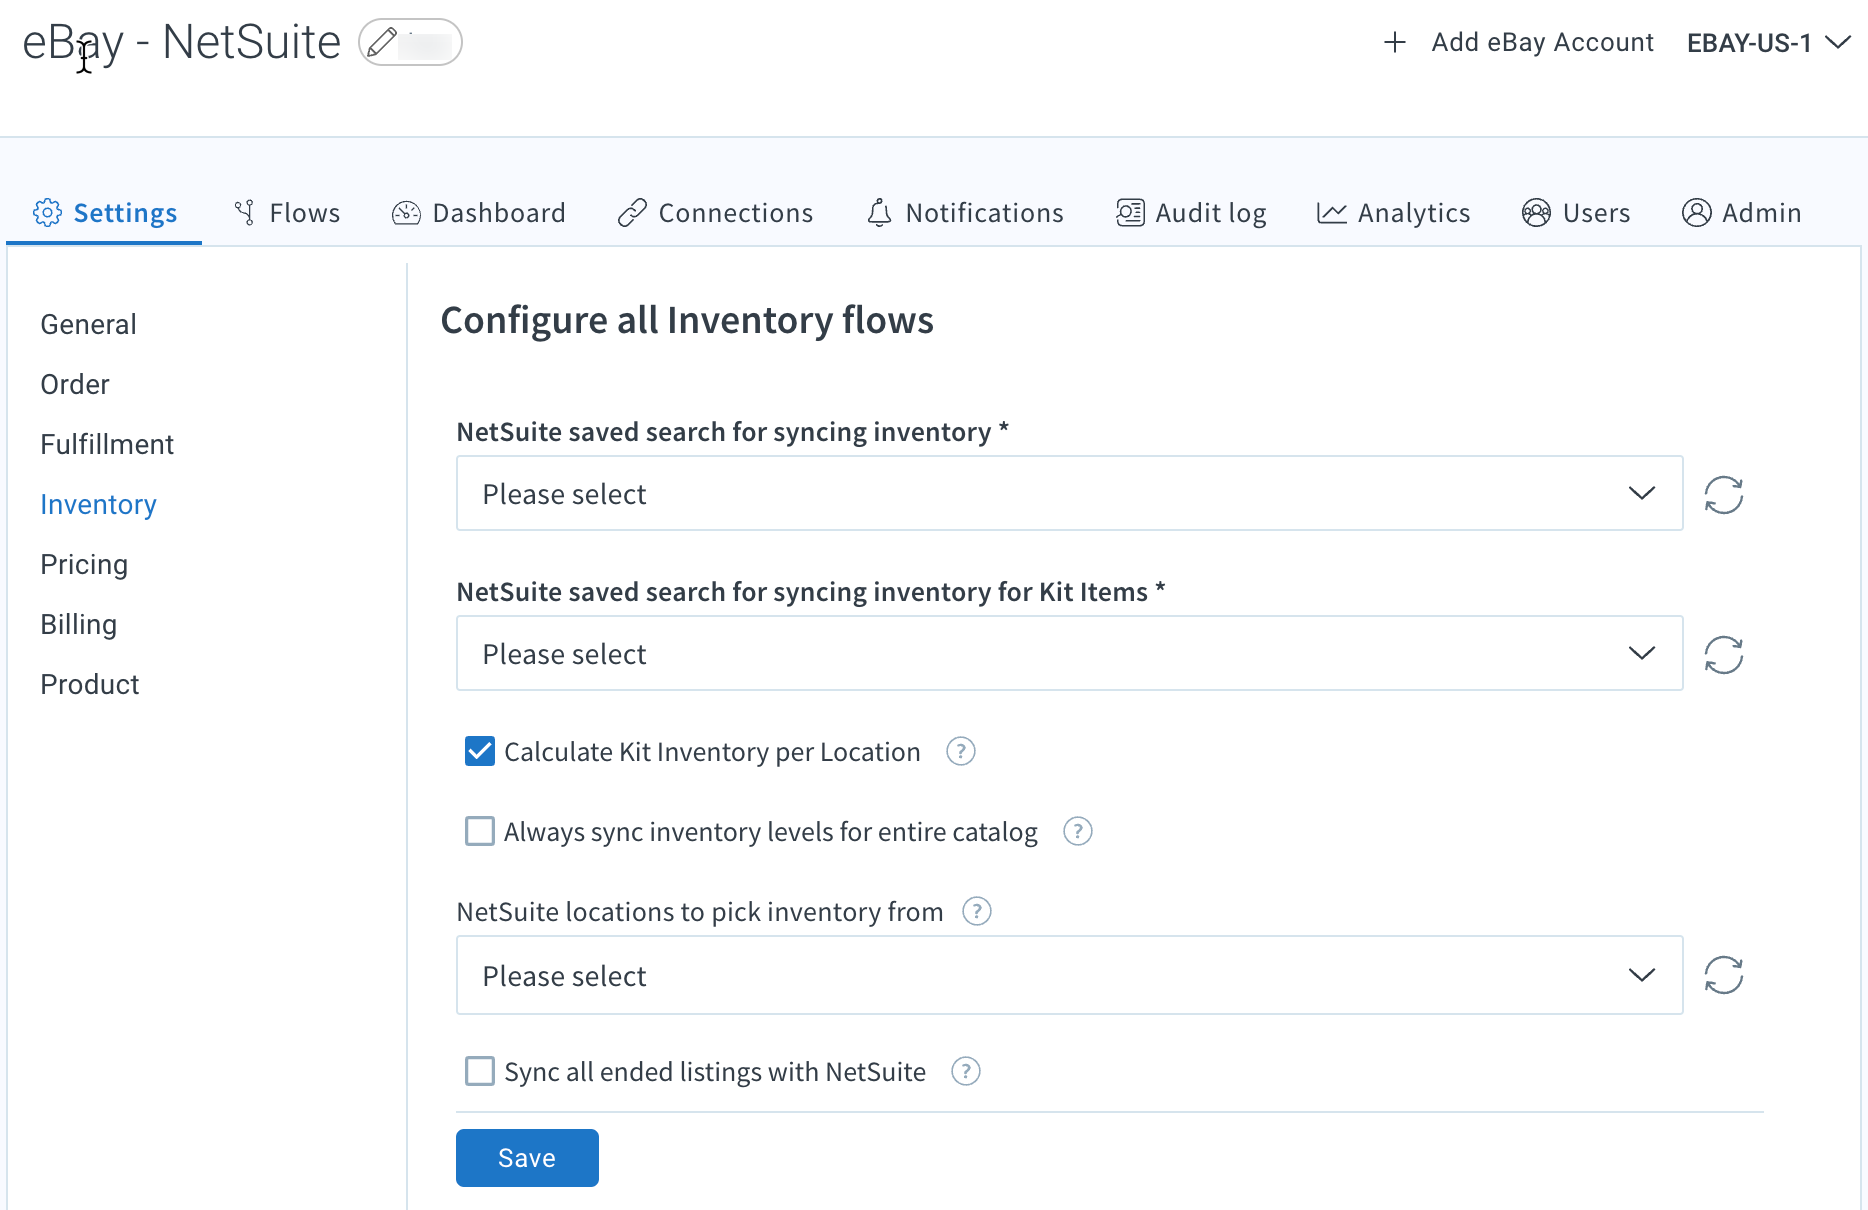Click the Flows branch icon
This screenshot has width=1868, height=1210.
coord(244,212)
